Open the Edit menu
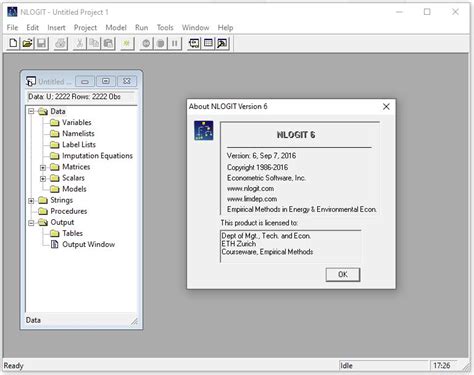Viewport: 474px width, 375px height. [32, 28]
